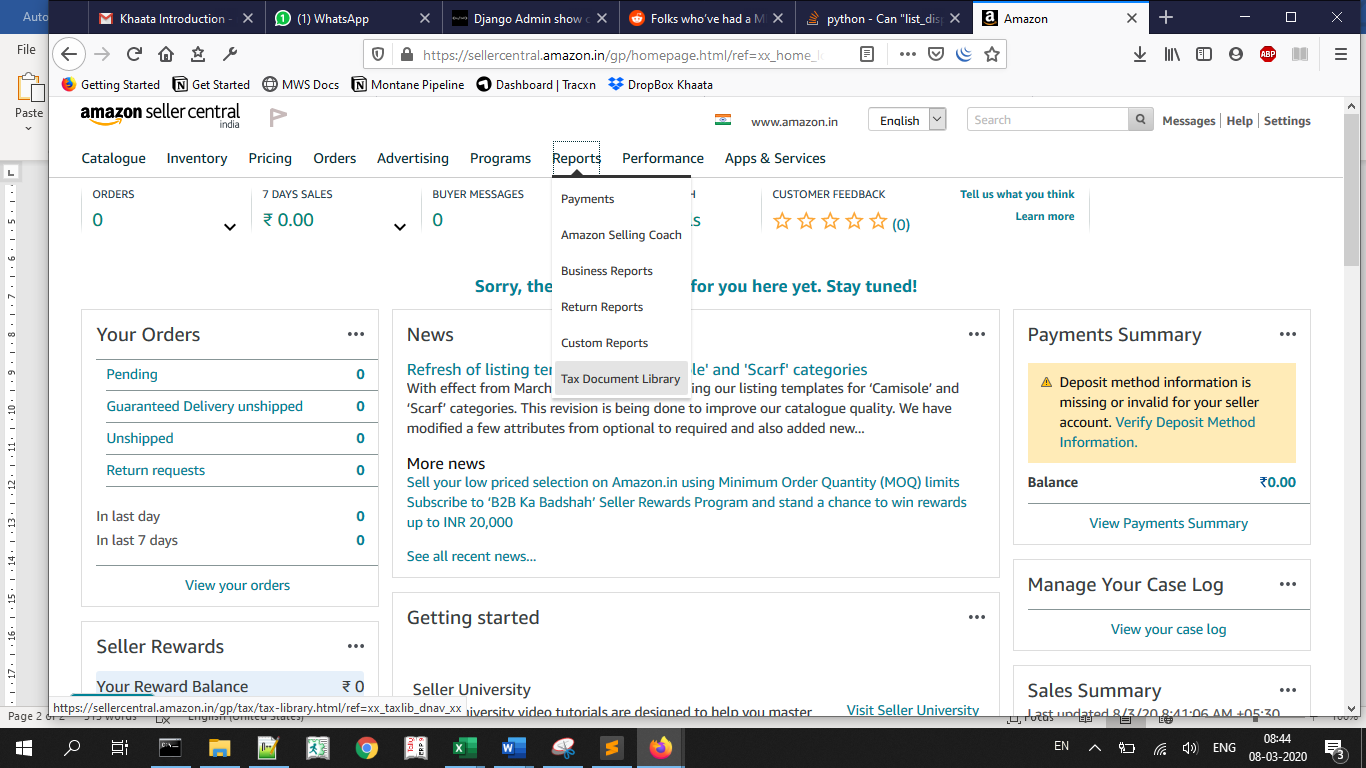1366x768 pixels.
Task: Open the Firefox home page icon
Action: 166,55
